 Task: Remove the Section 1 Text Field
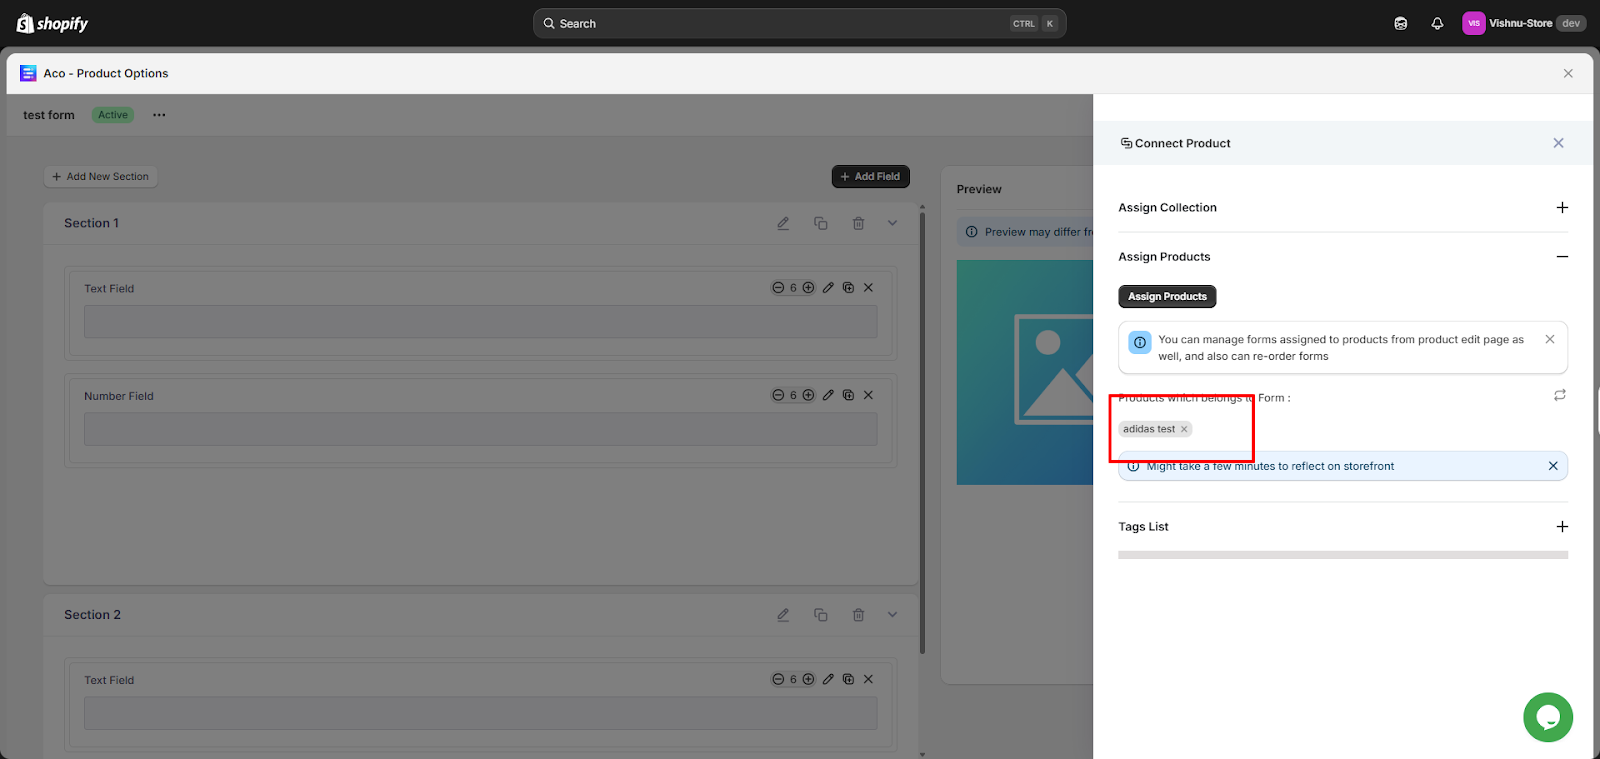click(x=868, y=288)
